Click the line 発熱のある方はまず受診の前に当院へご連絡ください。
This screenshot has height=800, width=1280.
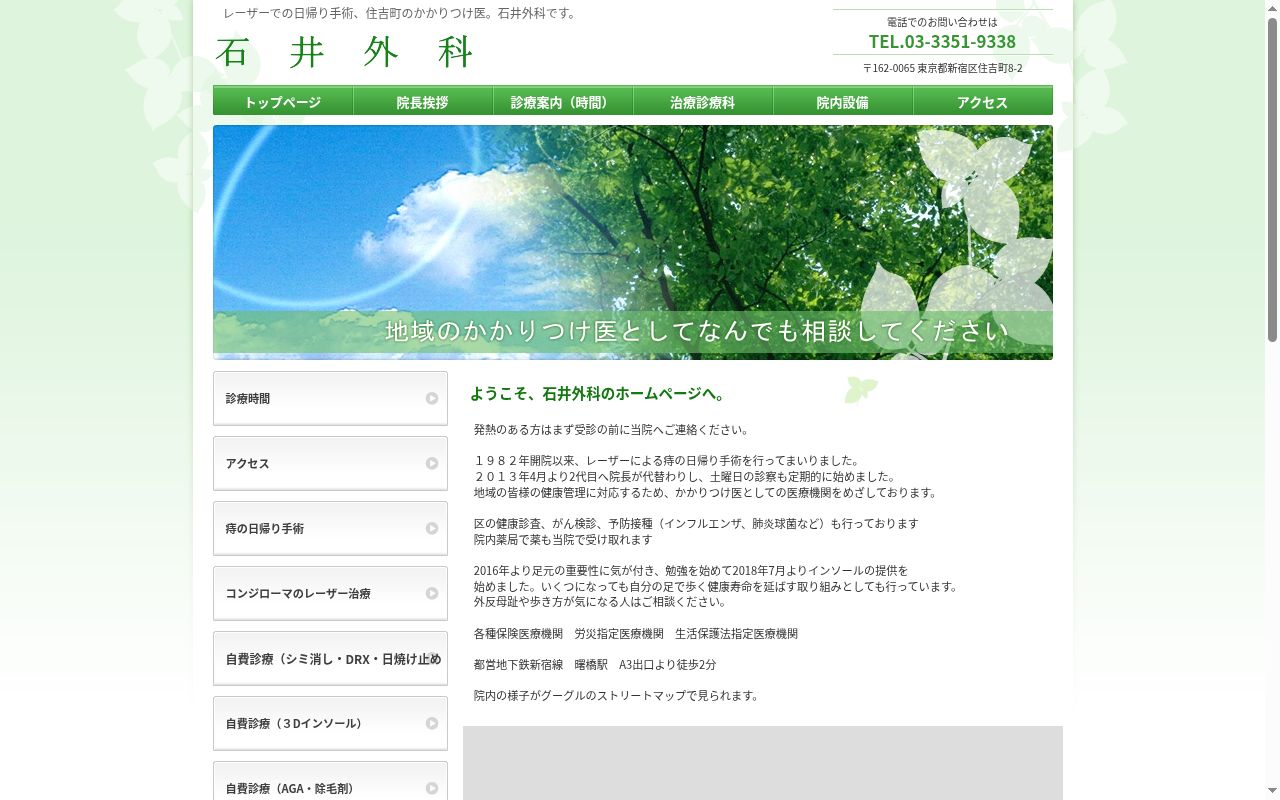coord(612,429)
